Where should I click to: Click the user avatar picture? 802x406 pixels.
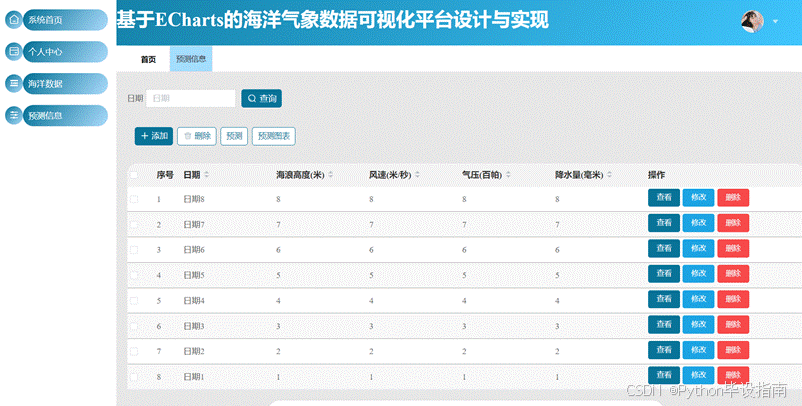click(x=752, y=21)
